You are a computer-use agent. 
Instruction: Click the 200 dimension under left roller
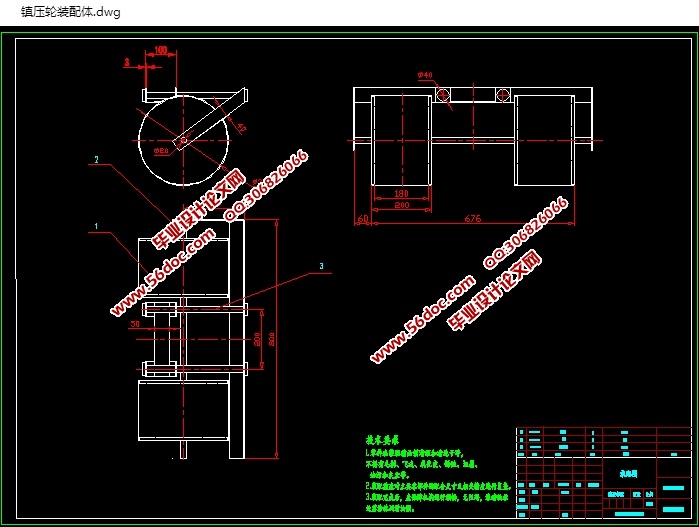tap(401, 205)
